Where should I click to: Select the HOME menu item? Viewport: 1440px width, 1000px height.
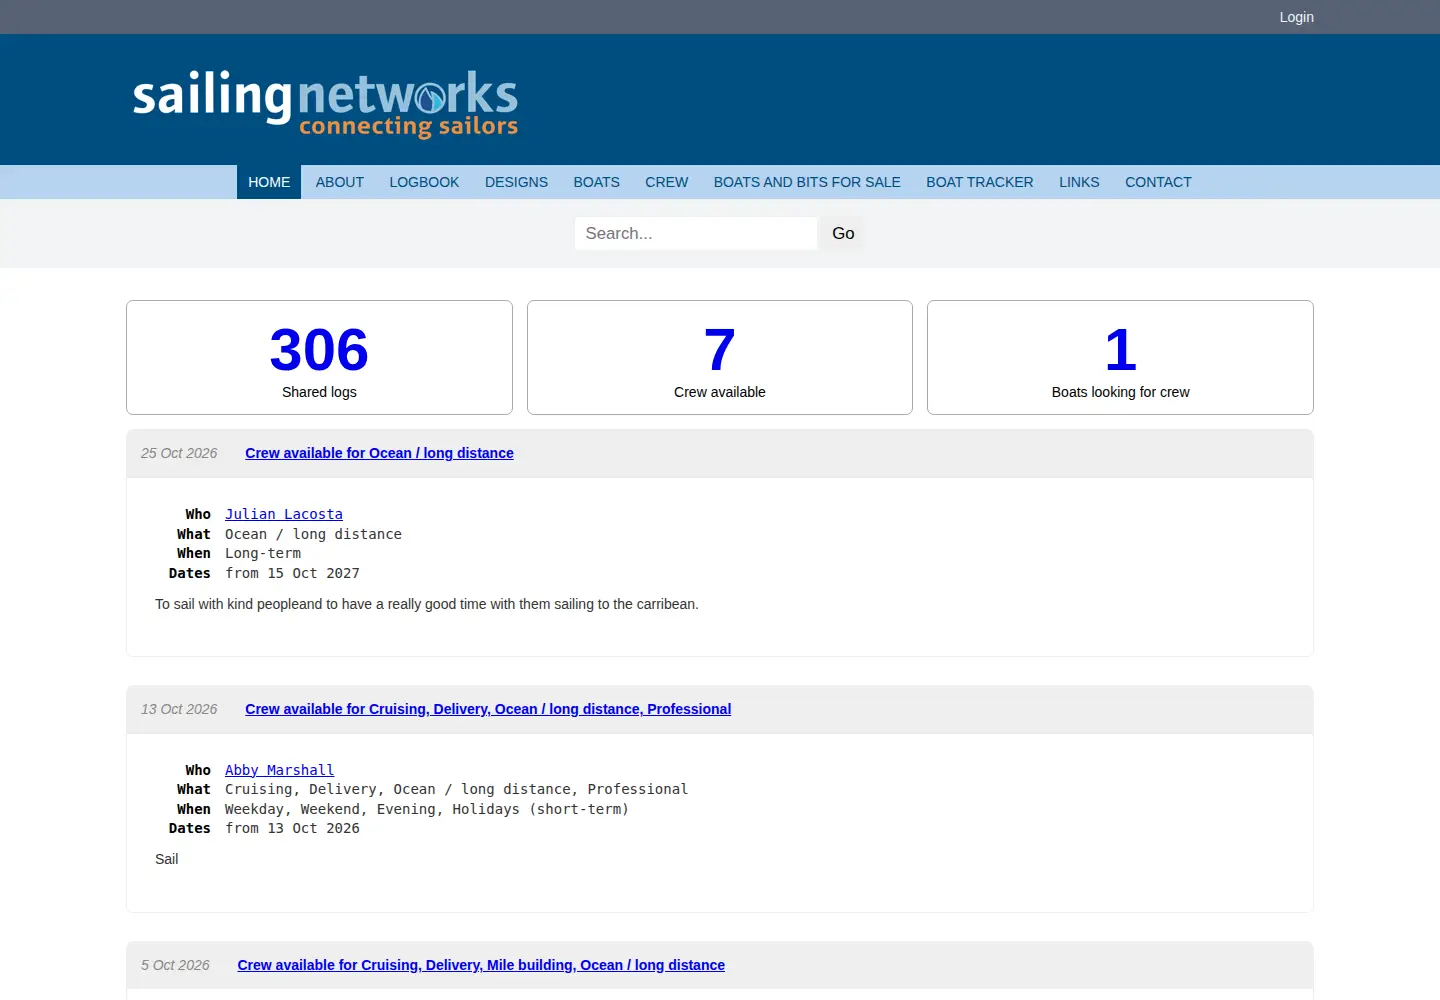[x=269, y=182]
